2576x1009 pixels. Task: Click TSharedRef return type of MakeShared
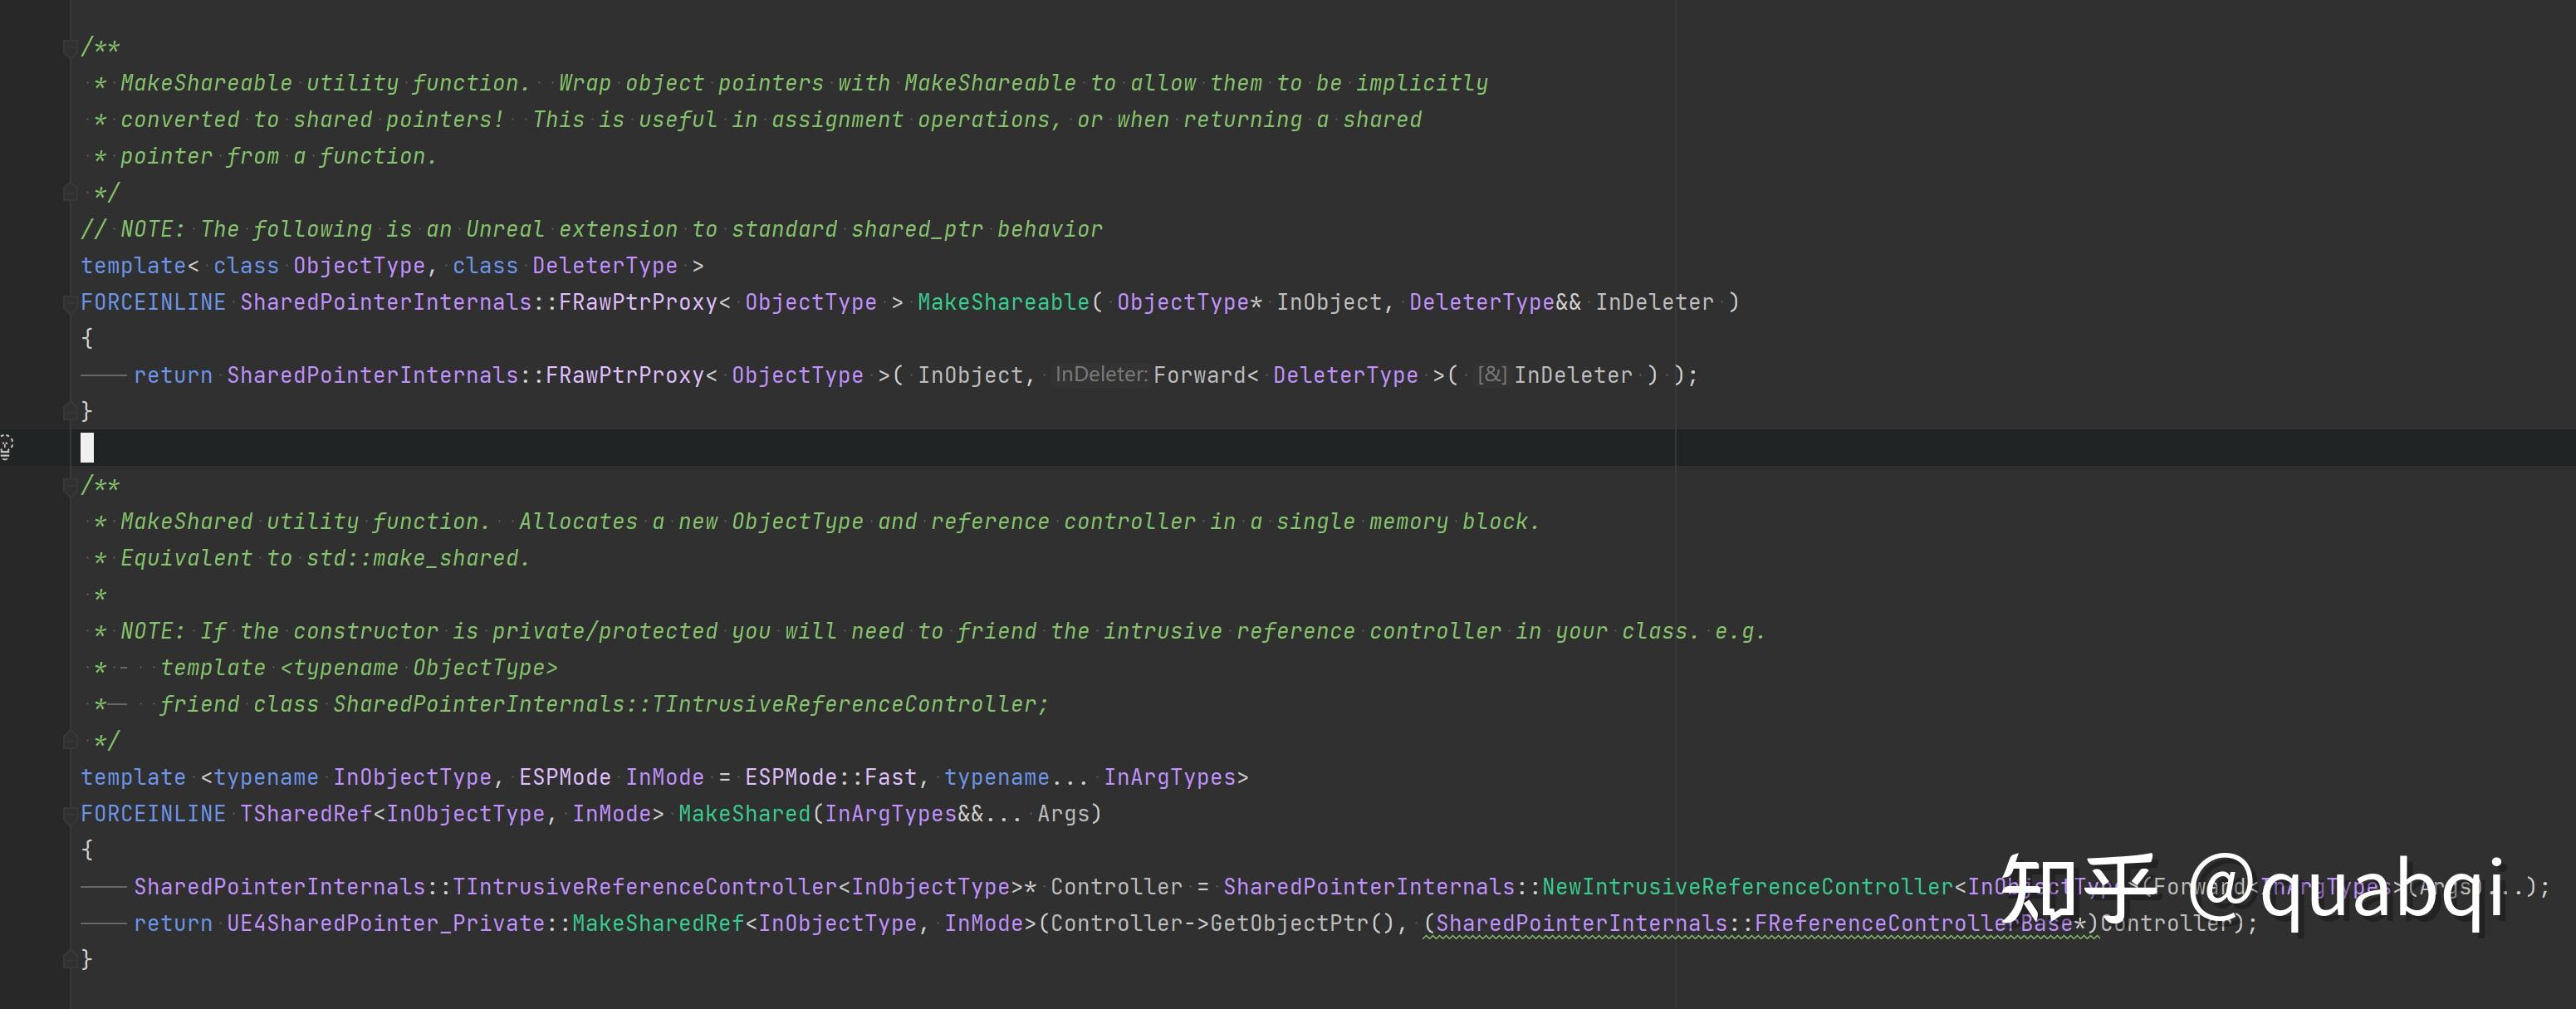[x=305, y=814]
